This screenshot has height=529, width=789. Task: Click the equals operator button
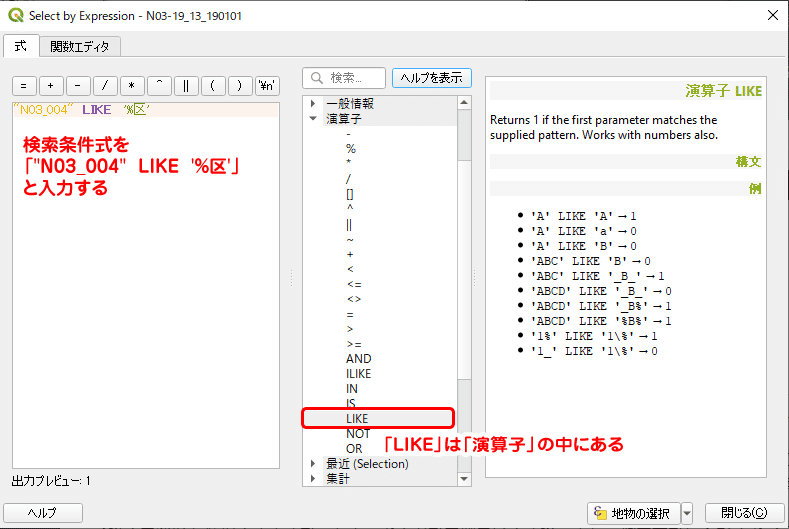[24, 86]
